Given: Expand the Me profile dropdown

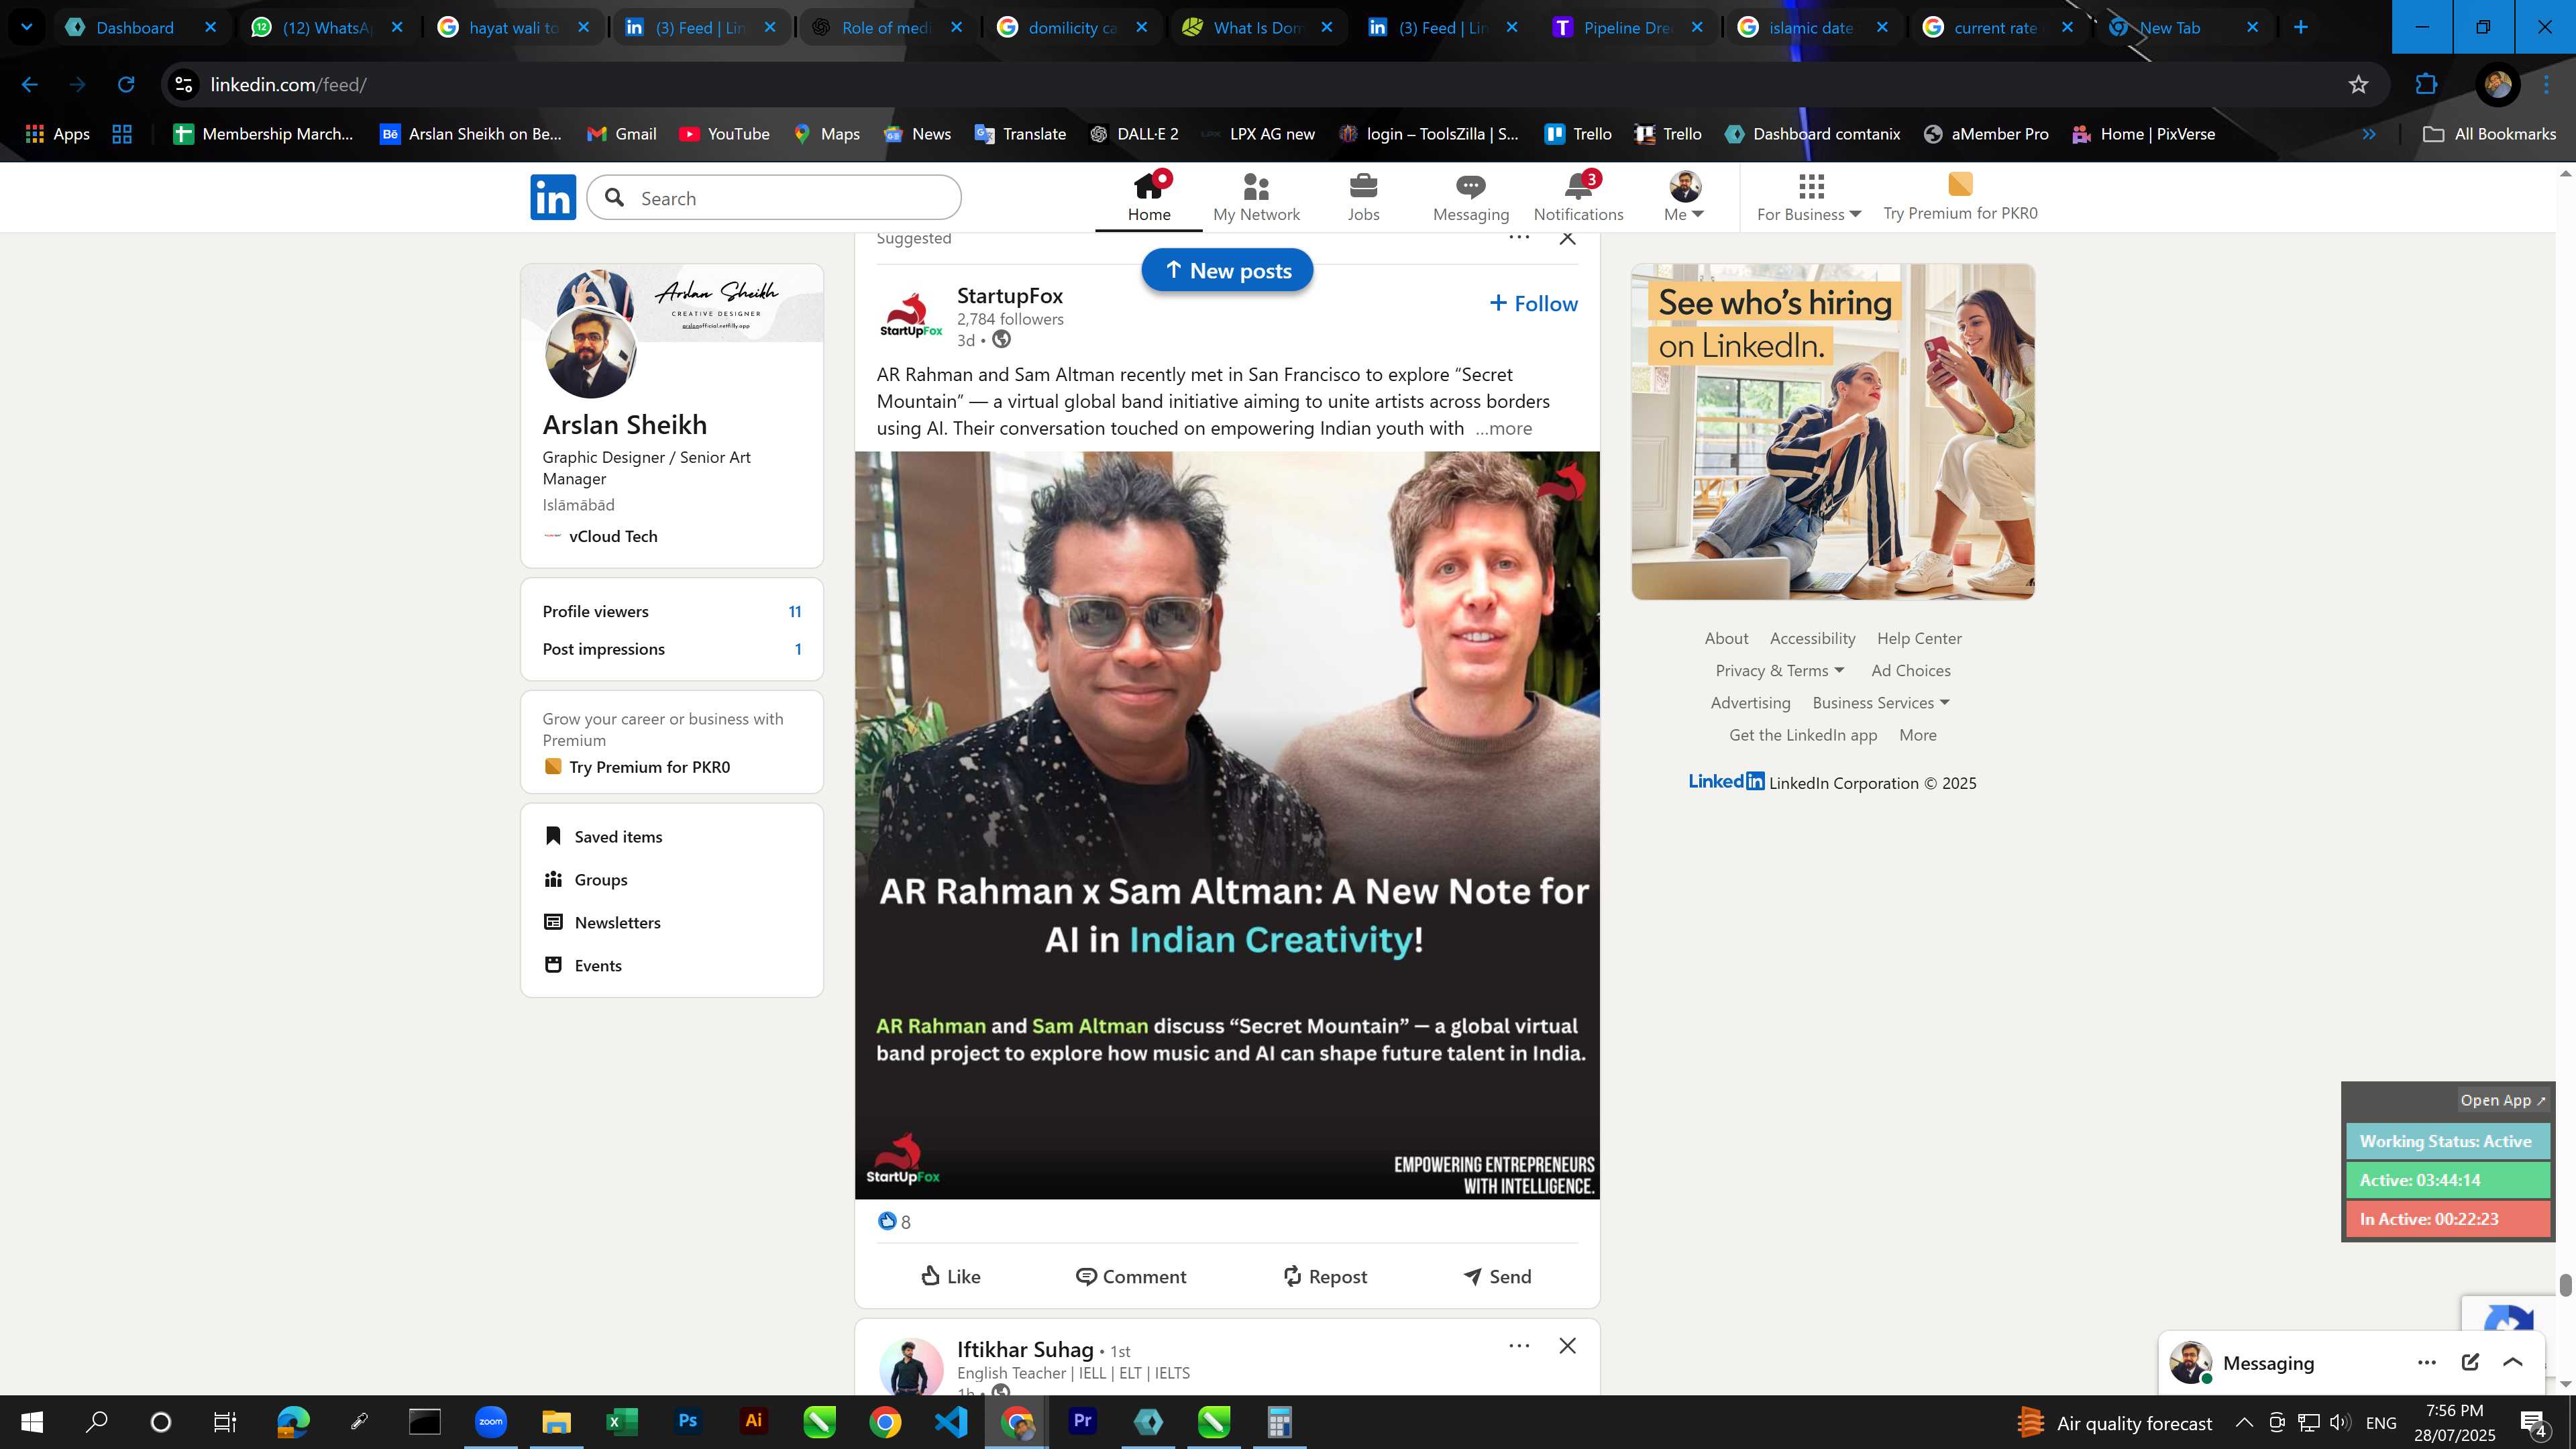Looking at the screenshot, I should 1684,197.
